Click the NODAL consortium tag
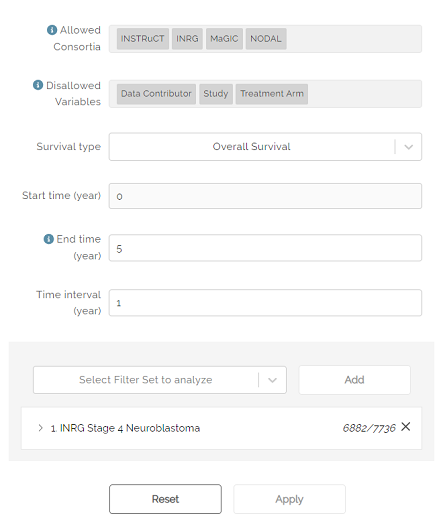This screenshot has width=445, height=526. point(266,39)
